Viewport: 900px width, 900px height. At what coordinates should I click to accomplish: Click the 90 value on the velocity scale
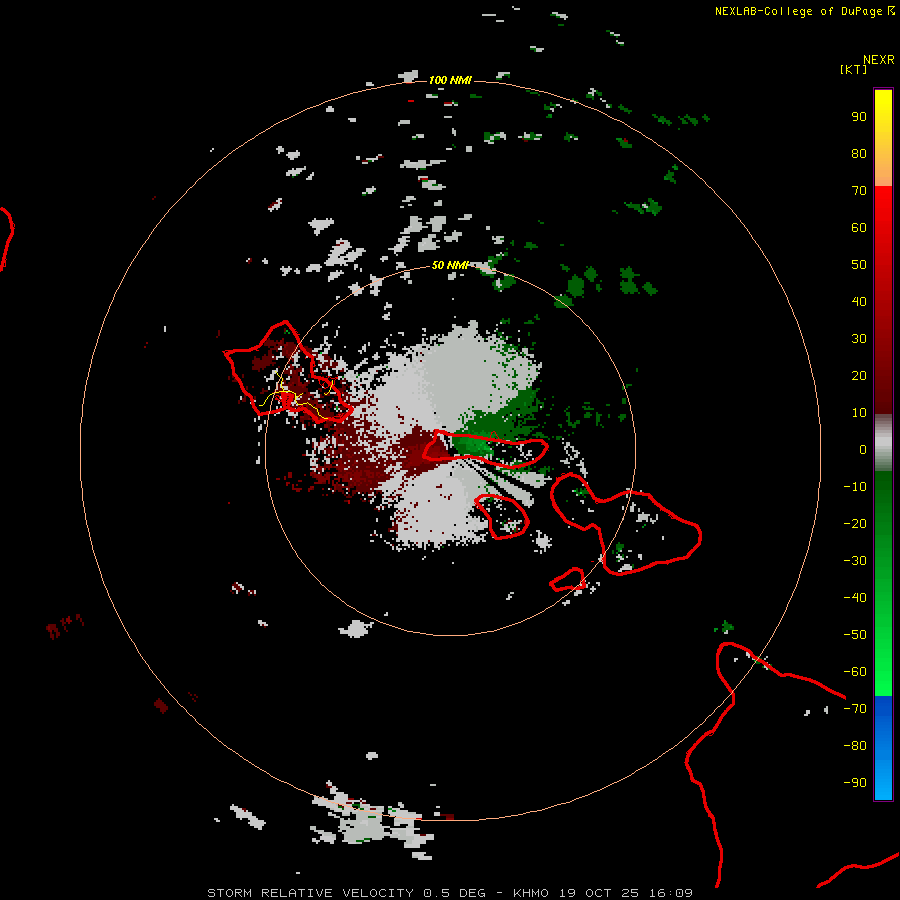pyautogui.click(x=859, y=117)
